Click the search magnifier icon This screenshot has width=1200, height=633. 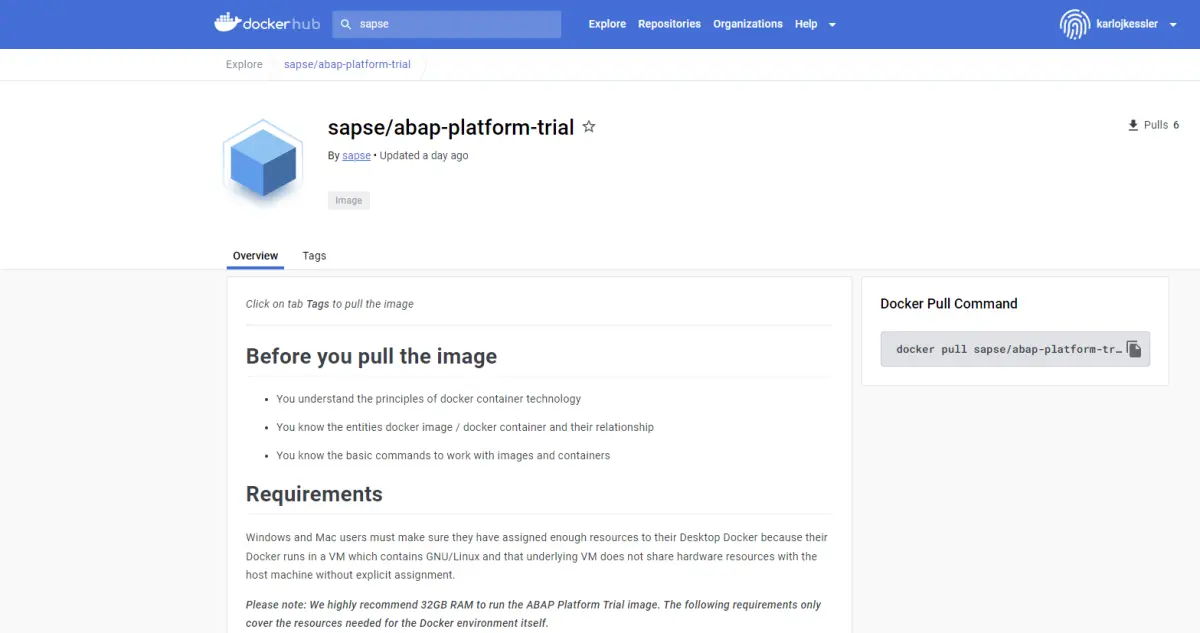346,24
